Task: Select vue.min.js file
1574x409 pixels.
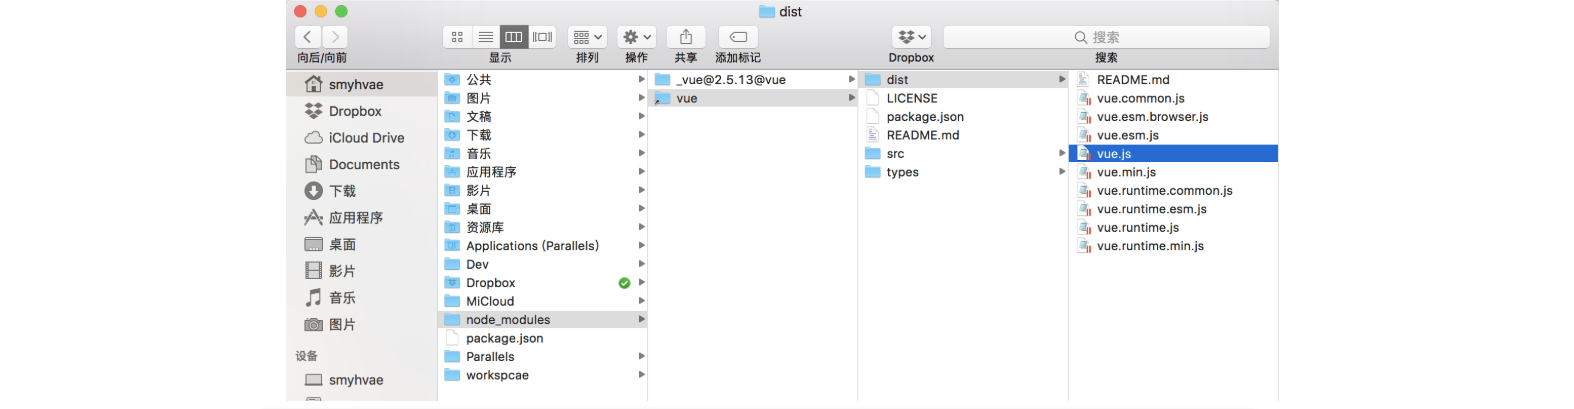Action: [1174, 172]
